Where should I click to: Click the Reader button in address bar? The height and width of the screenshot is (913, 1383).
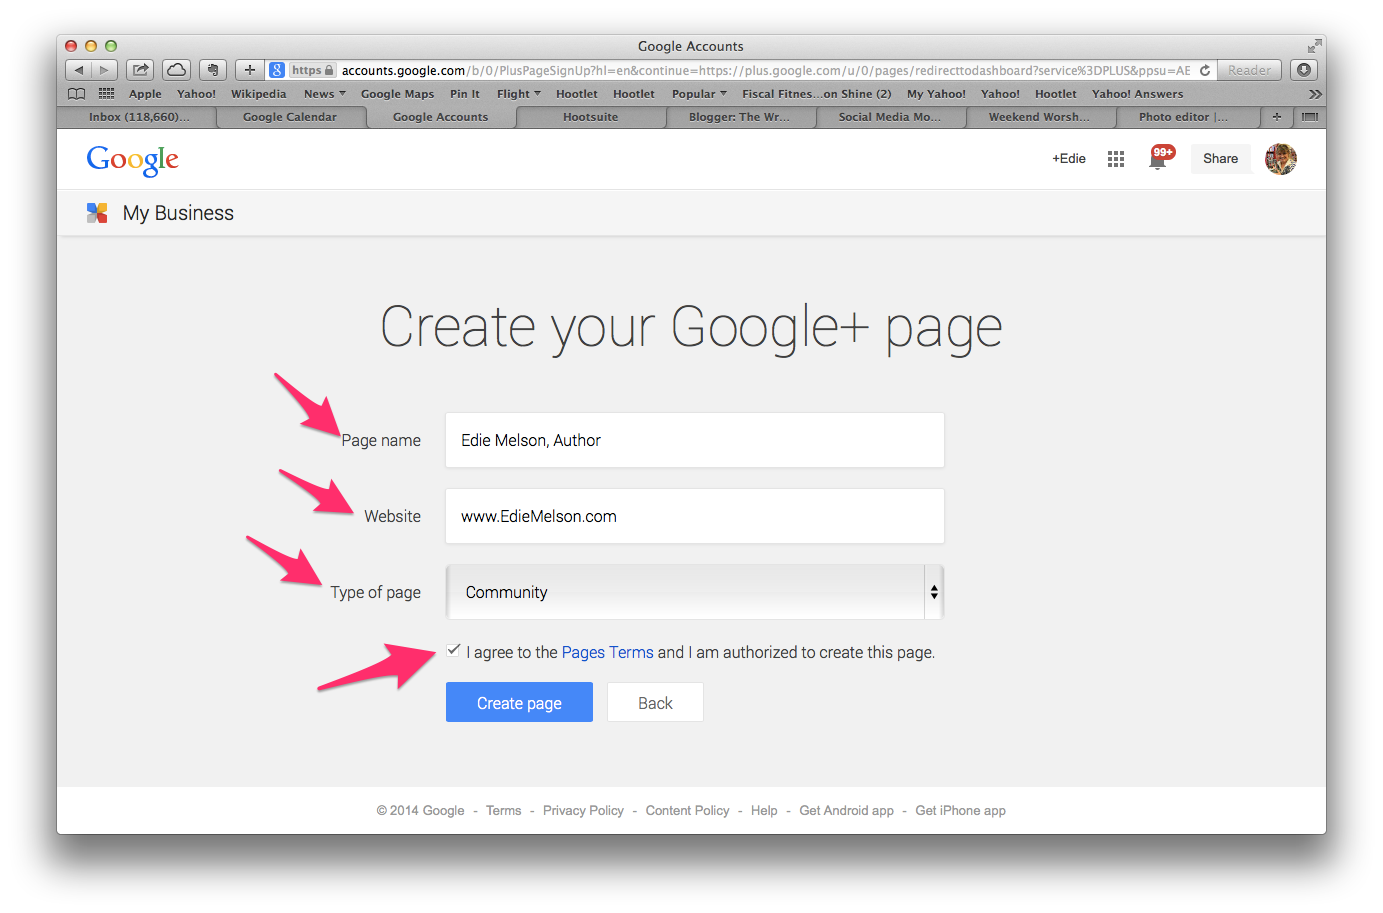1249,70
